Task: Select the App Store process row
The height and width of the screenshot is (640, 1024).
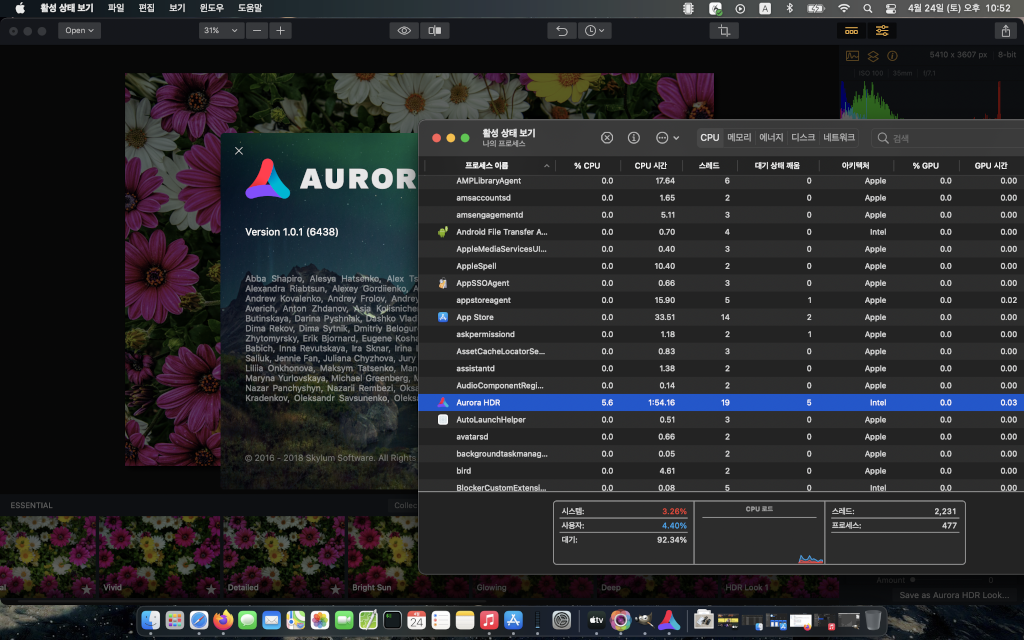Action: pos(721,317)
